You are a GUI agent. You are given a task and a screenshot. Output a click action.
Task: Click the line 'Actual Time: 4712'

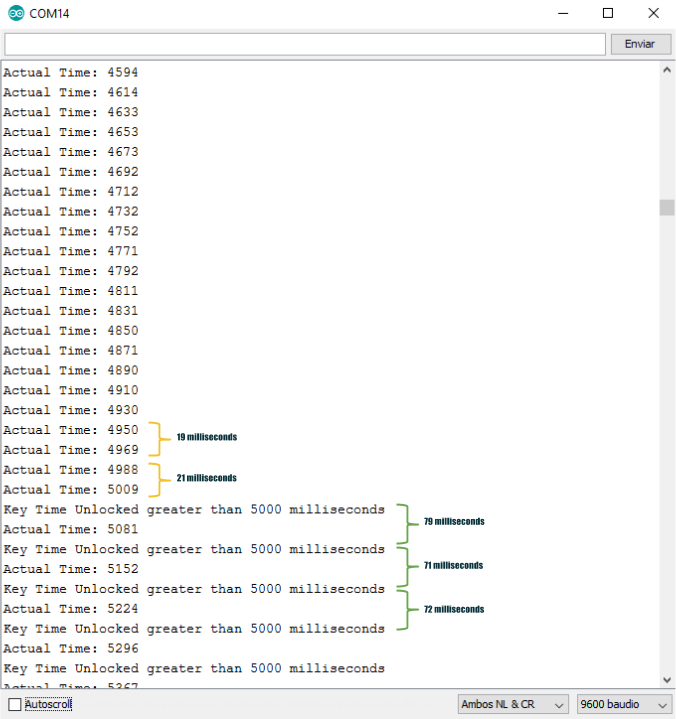pyautogui.click(x=71, y=192)
